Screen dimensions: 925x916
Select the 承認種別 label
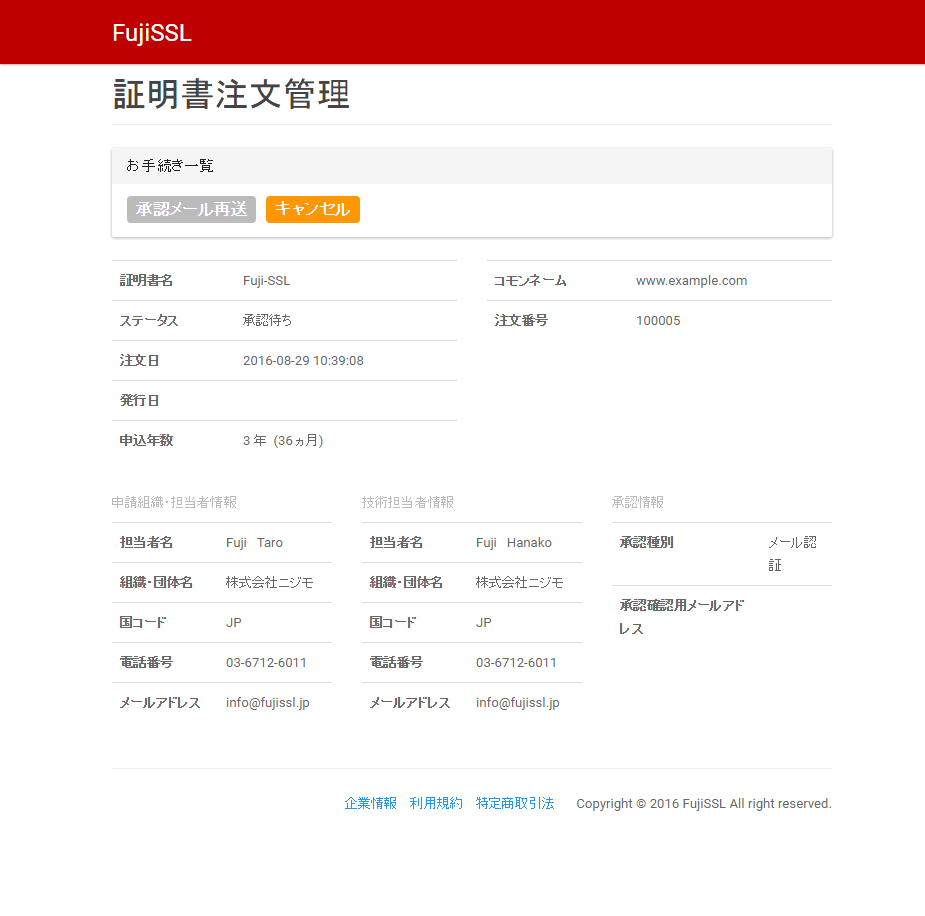coord(646,543)
